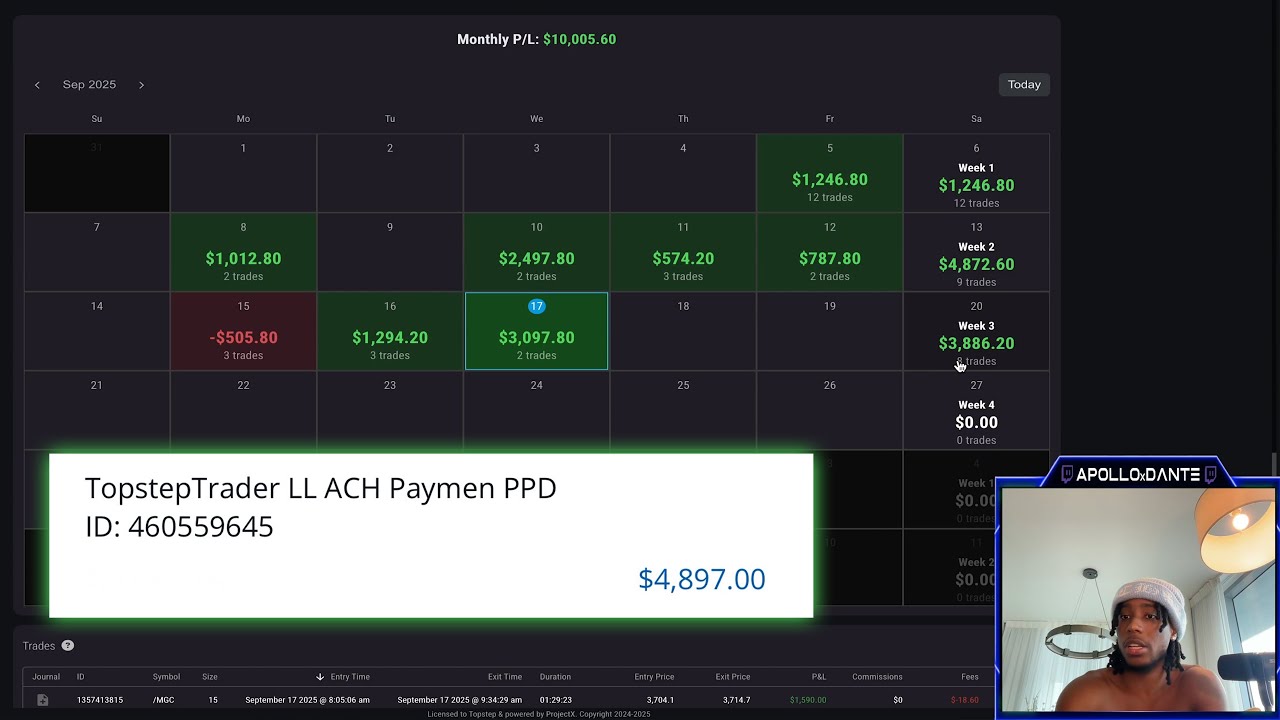The image size is (1280, 720).
Task: Click the ACH payment amount $4,897.00
Action: (x=702, y=579)
